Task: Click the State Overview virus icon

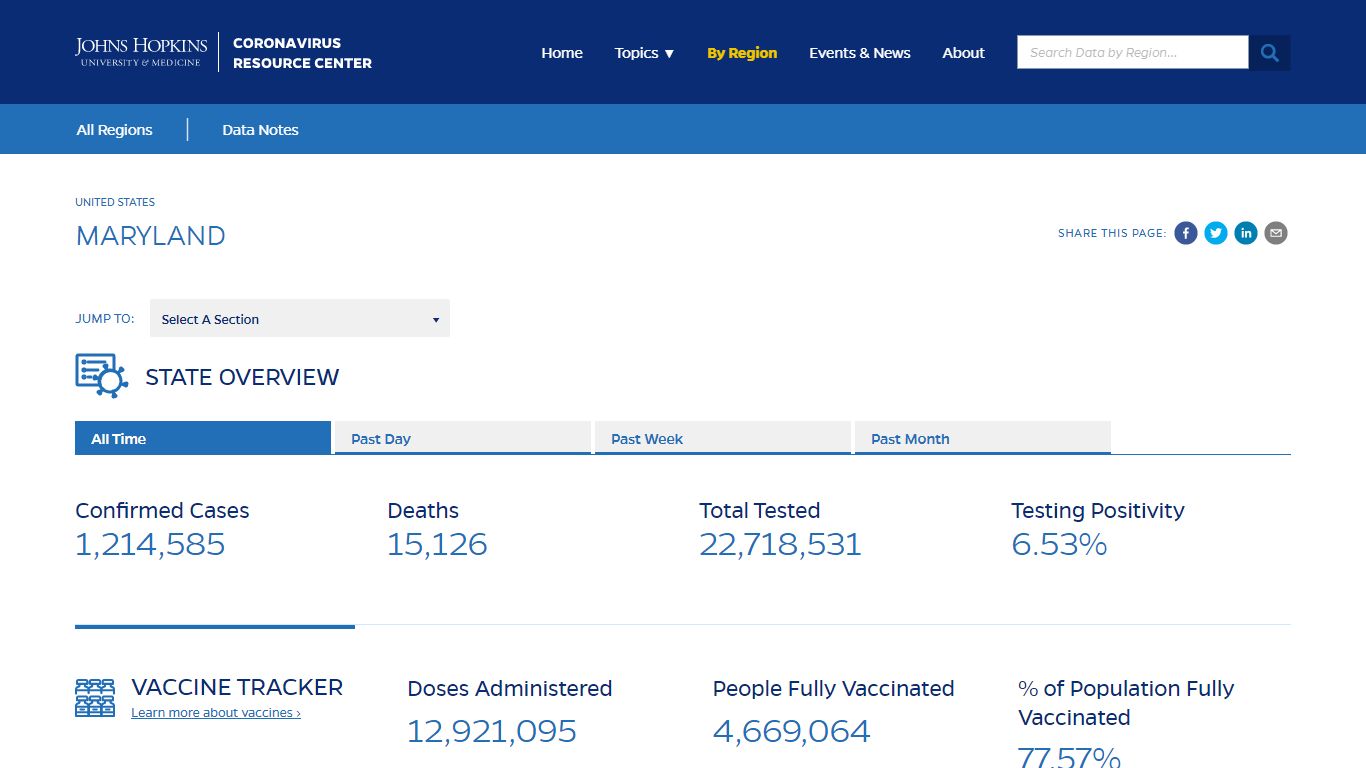Action: pos(101,376)
